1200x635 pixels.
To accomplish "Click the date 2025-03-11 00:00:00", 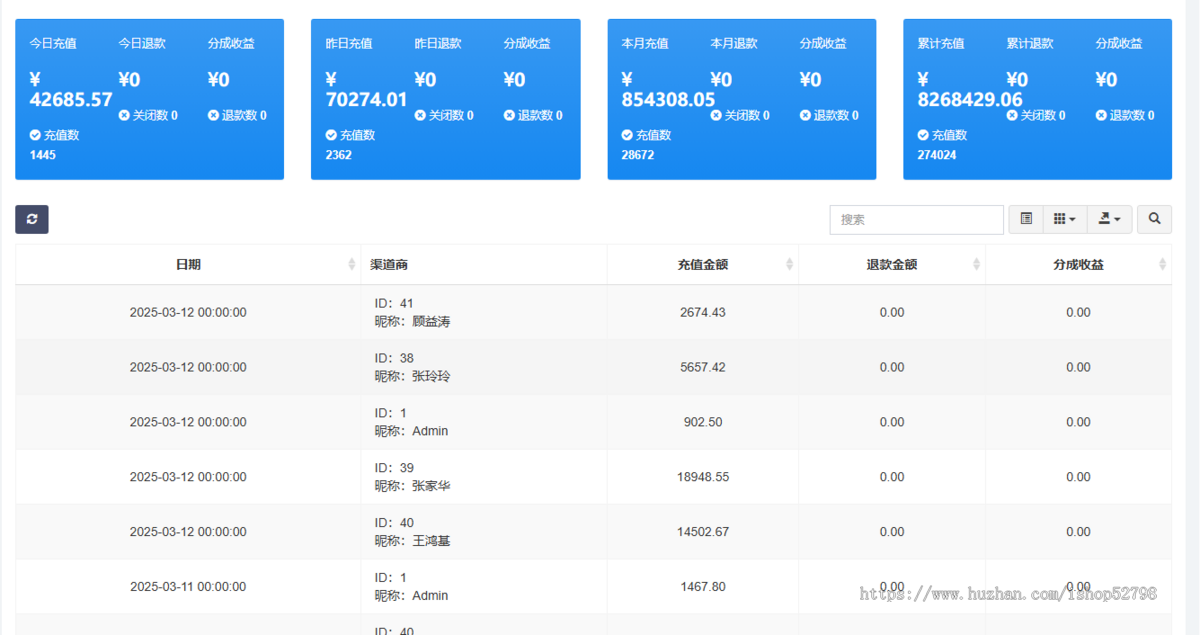I will pos(188,587).
